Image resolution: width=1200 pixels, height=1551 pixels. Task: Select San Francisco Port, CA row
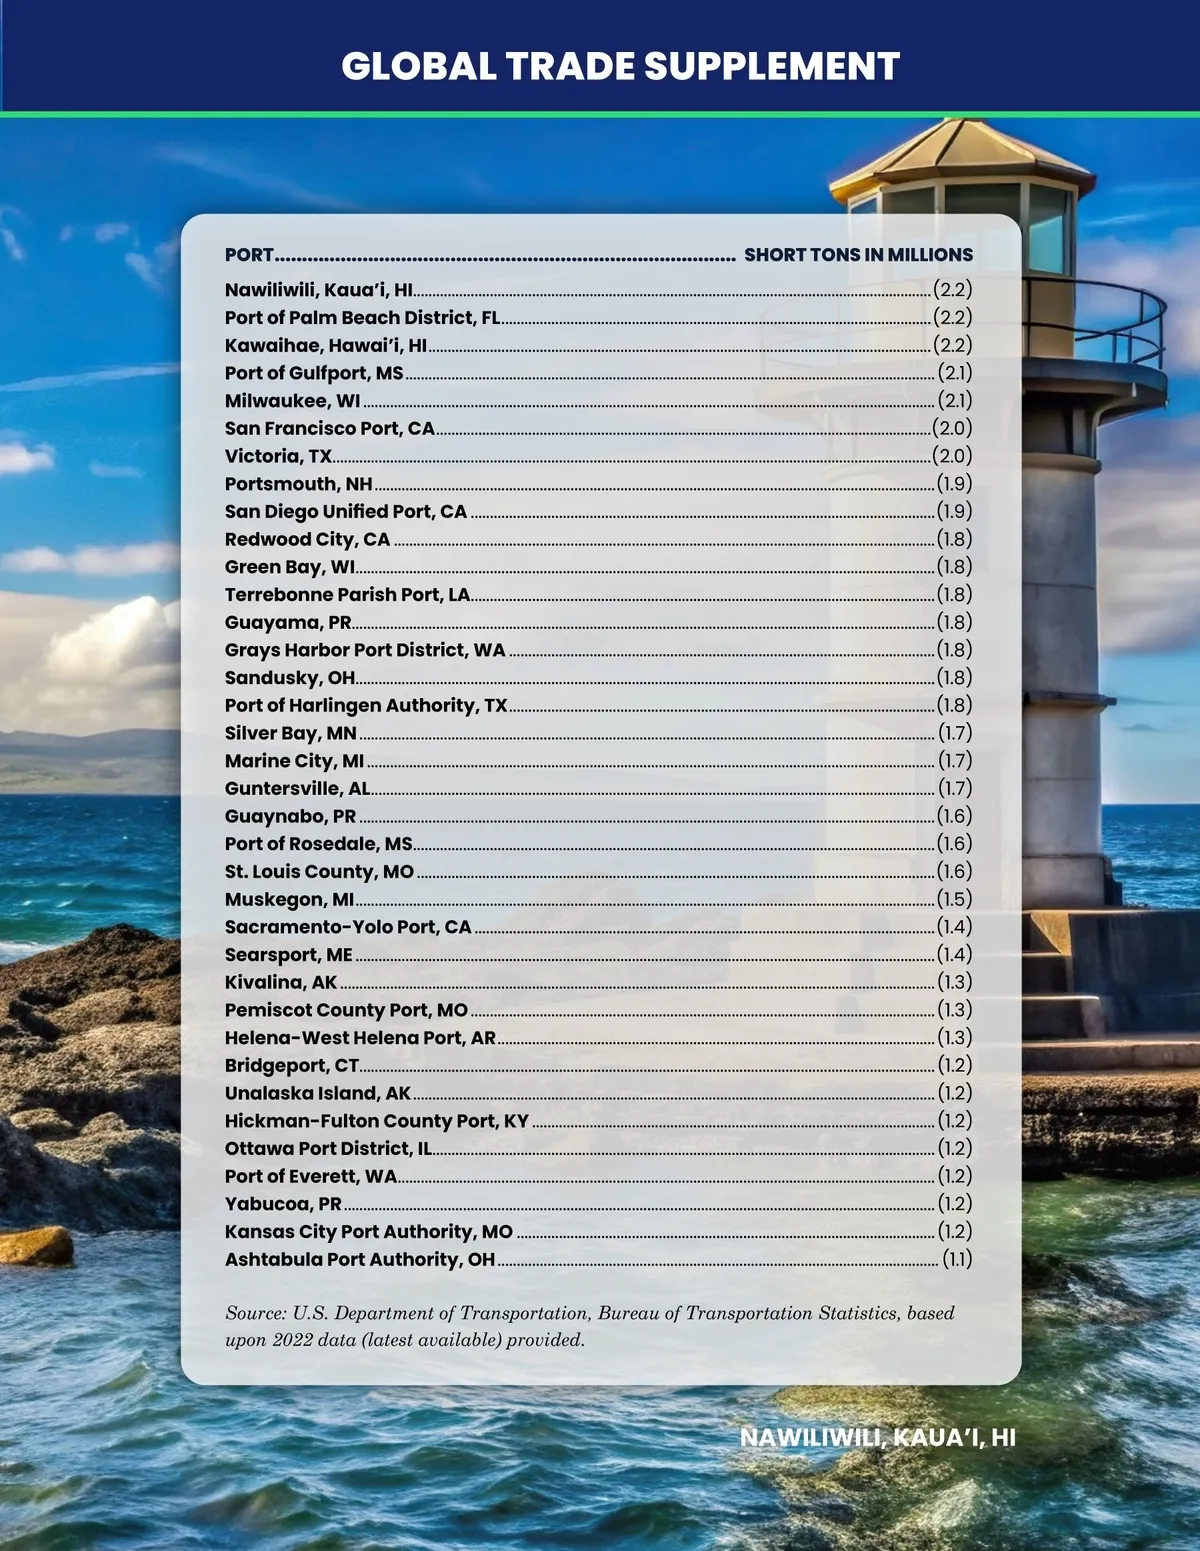(x=329, y=429)
